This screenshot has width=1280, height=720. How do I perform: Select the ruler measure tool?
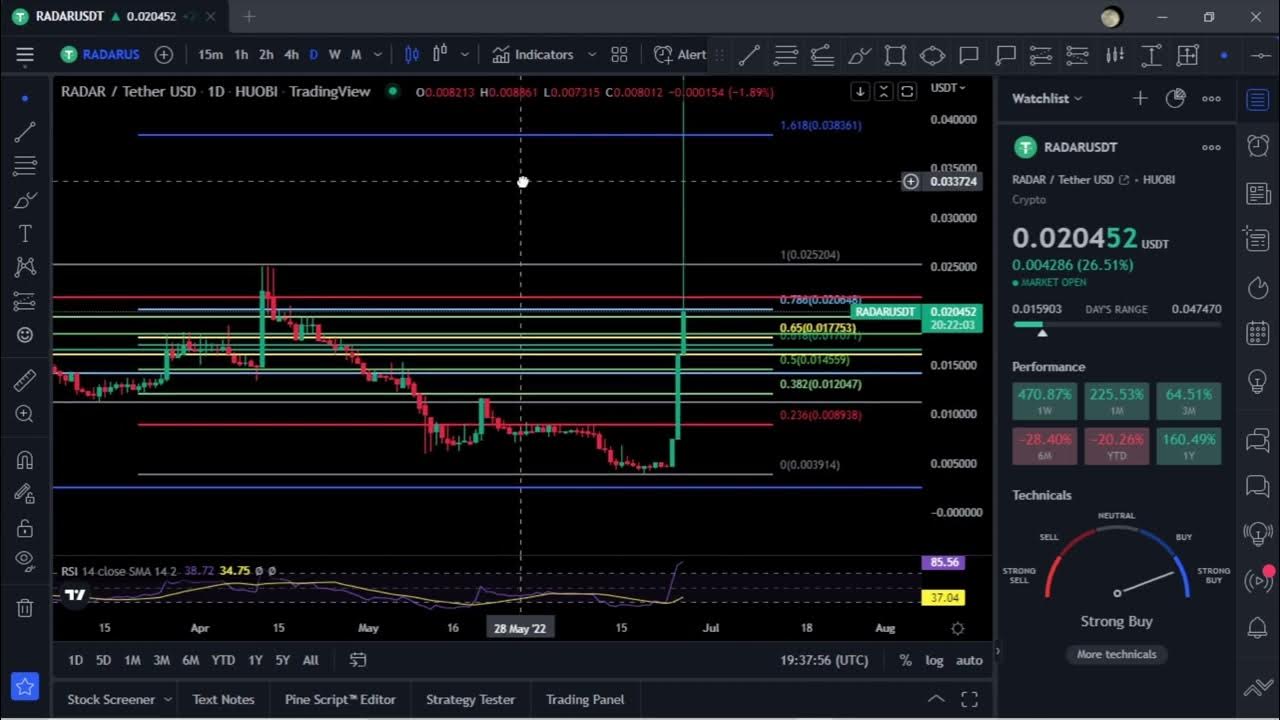[x=25, y=380]
